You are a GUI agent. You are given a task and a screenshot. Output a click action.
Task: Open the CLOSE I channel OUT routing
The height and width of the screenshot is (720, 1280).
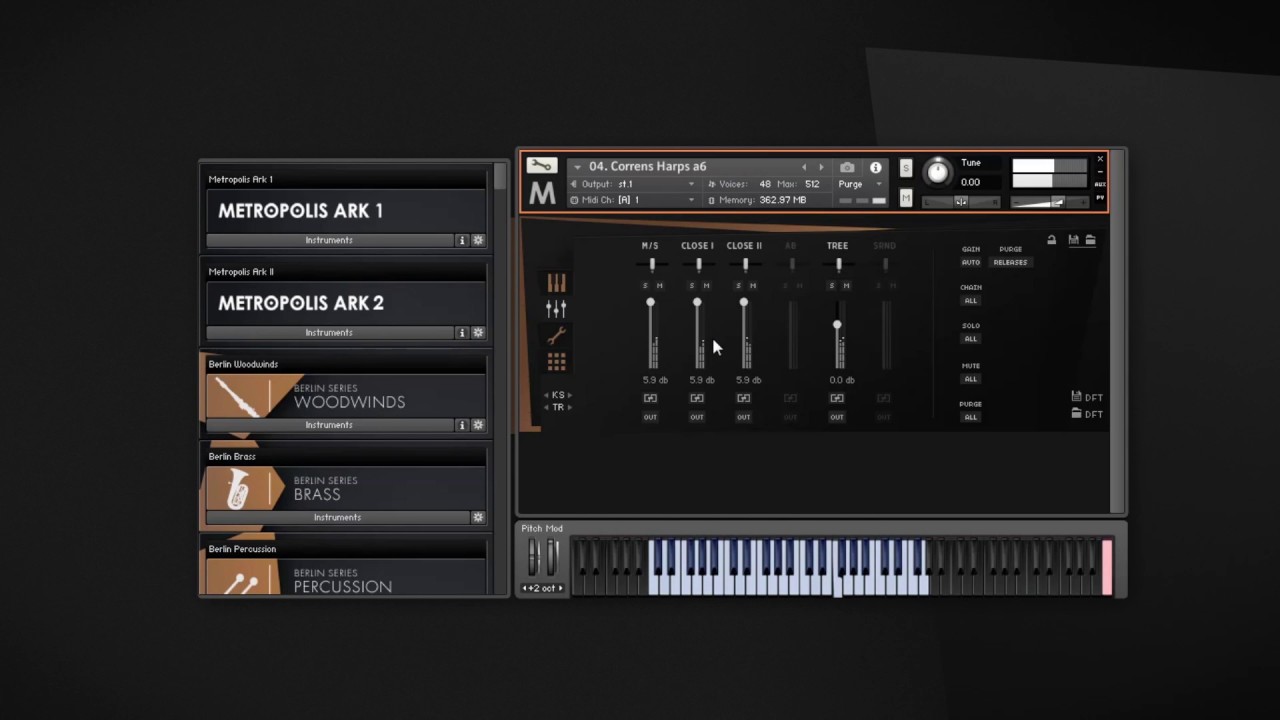click(x=697, y=417)
